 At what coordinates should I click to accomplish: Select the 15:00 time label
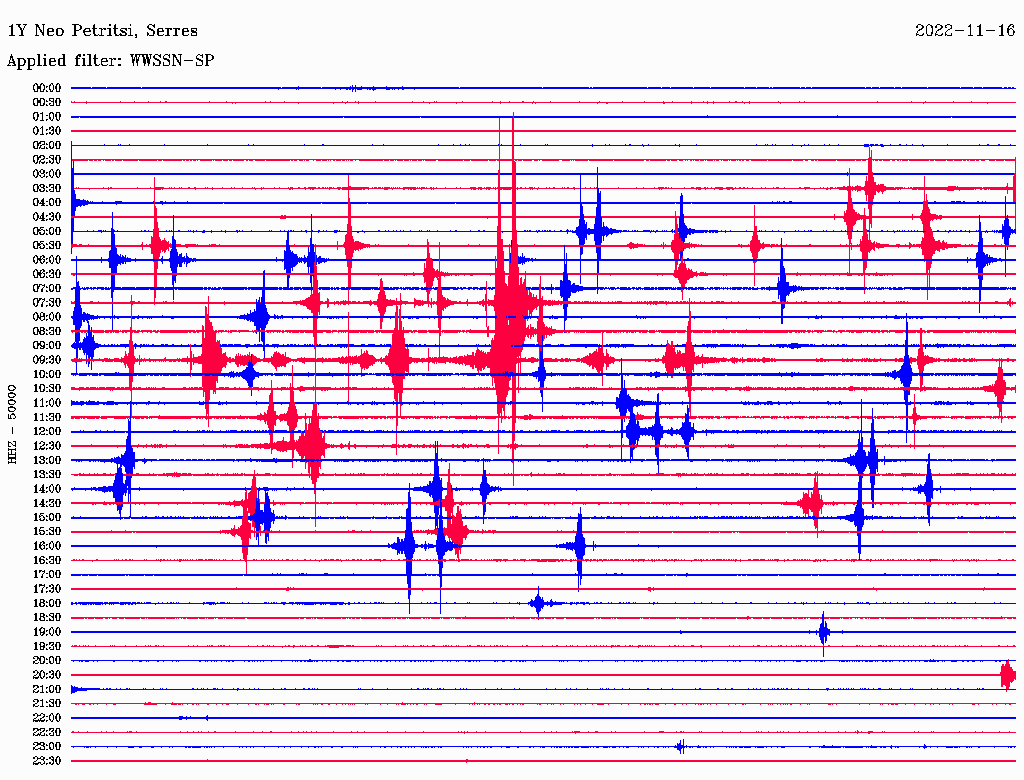[46, 517]
